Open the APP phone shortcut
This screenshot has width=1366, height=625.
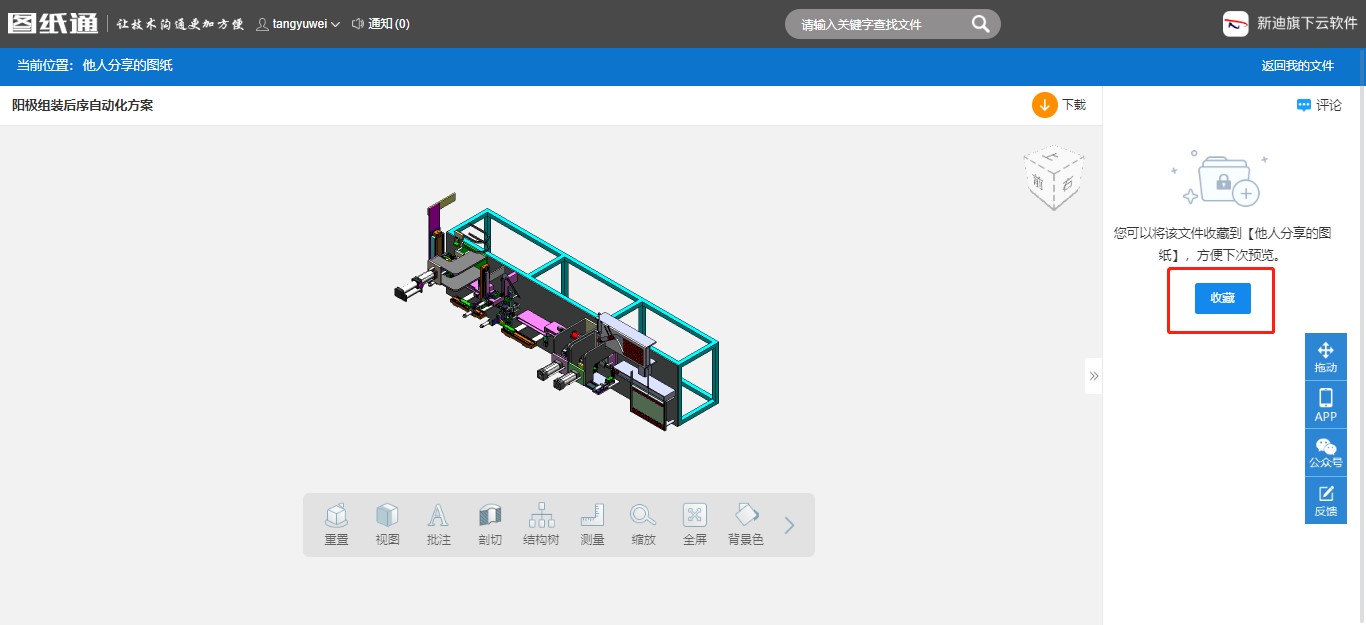click(x=1326, y=405)
